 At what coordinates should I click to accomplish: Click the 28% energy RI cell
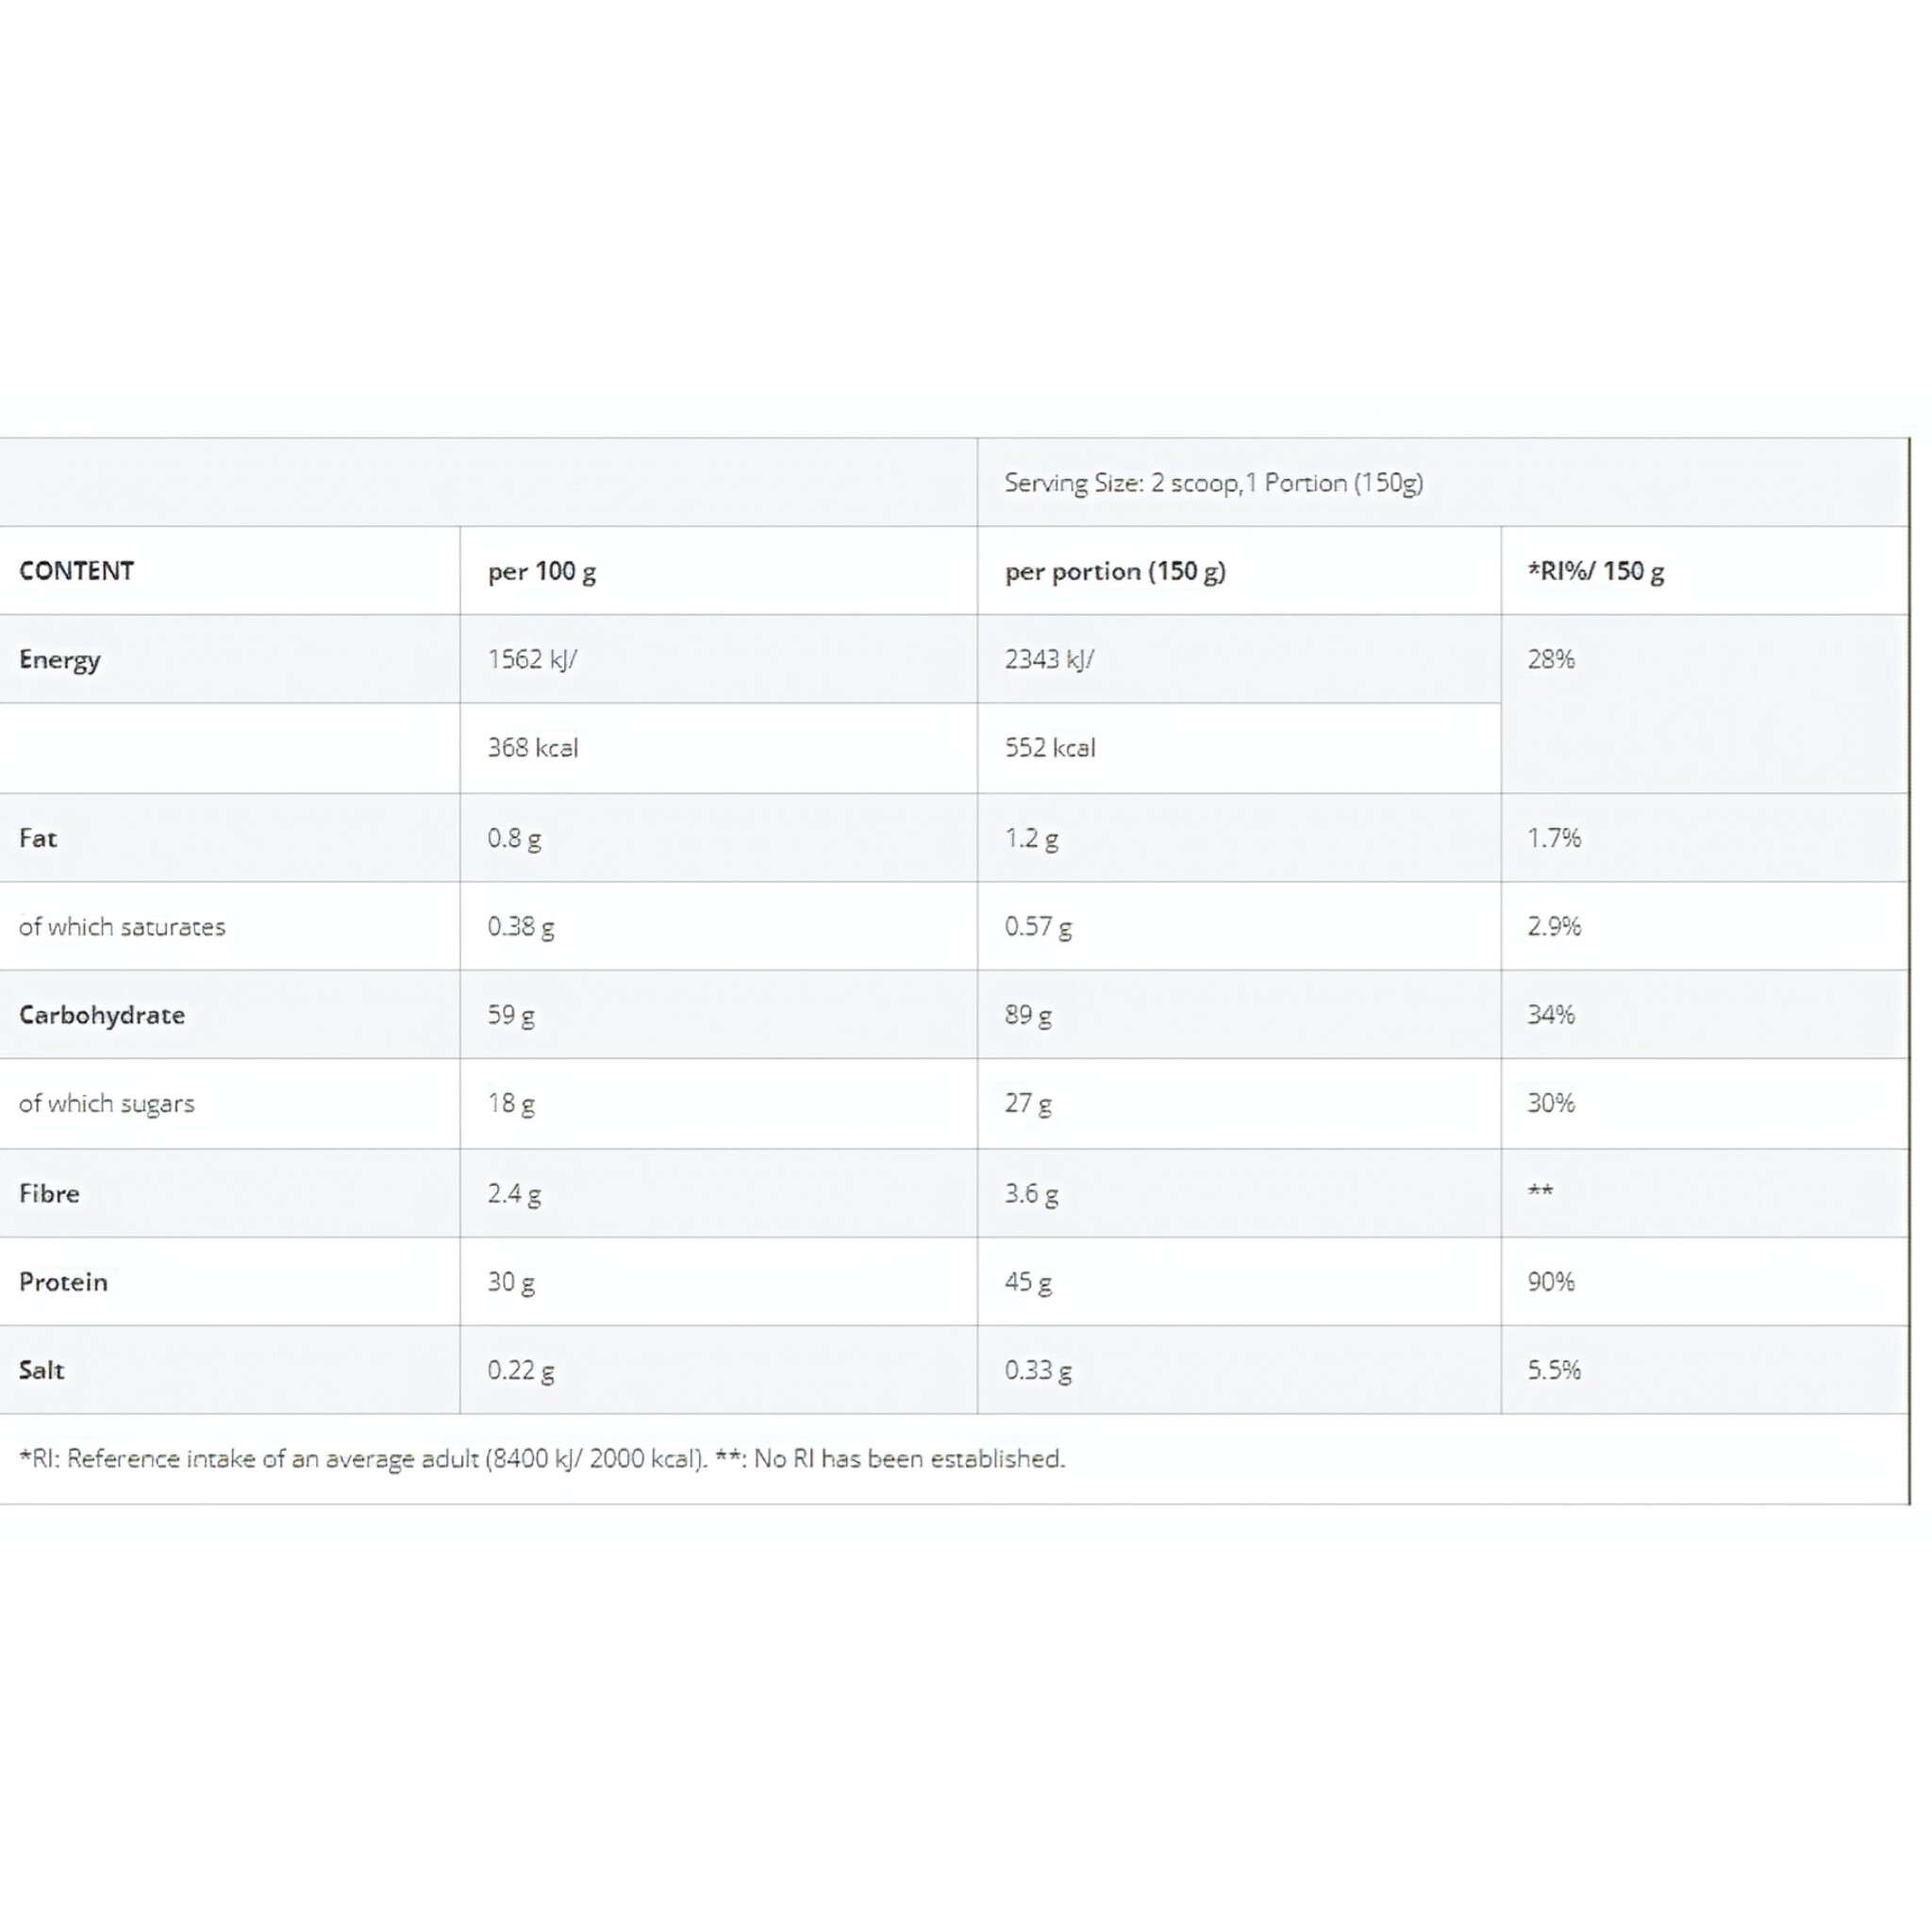click(x=1550, y=660)
